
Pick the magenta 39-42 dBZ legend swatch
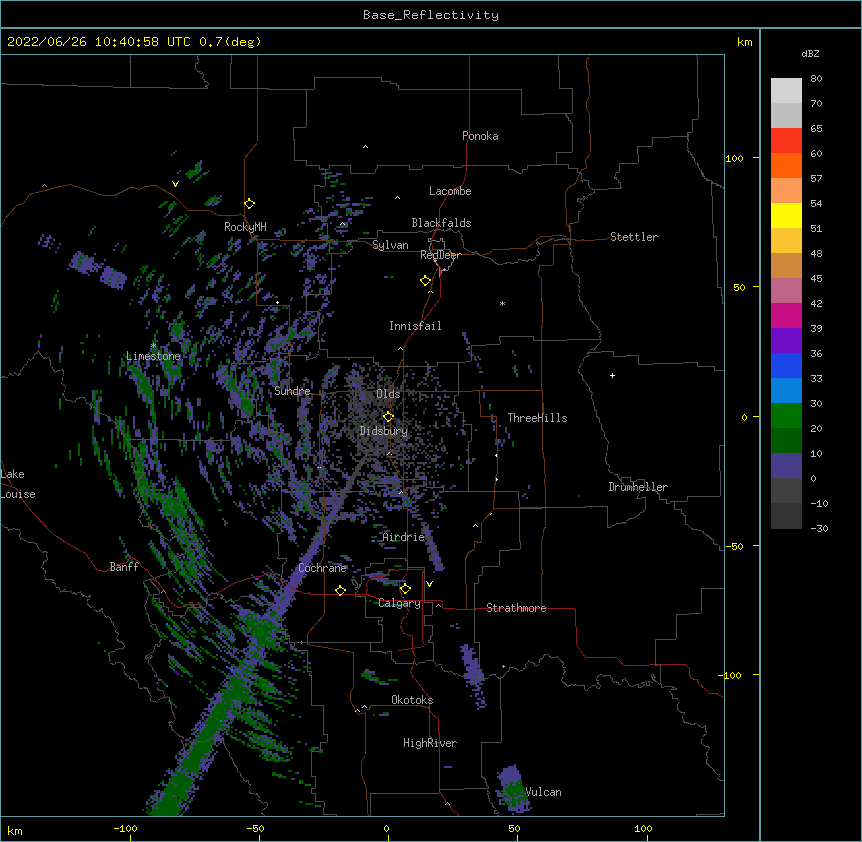[786, 315]
